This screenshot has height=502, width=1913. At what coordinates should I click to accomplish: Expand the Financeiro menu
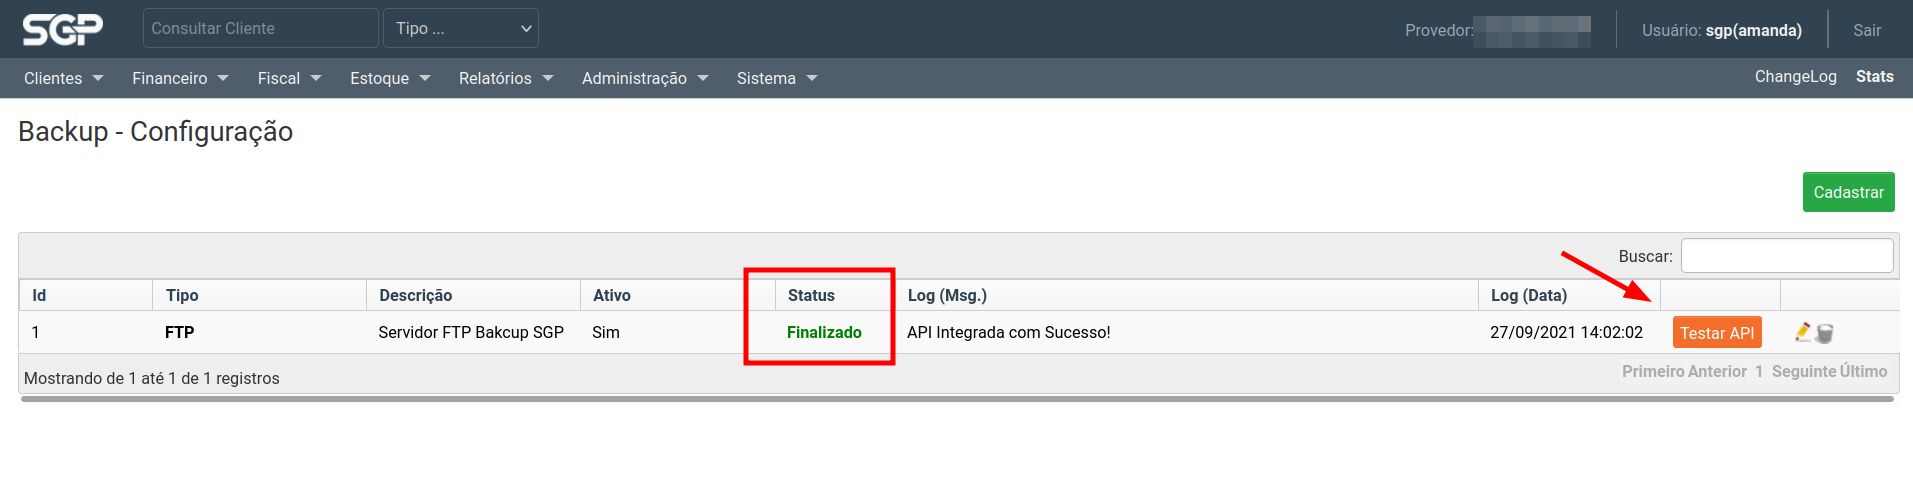180,78
